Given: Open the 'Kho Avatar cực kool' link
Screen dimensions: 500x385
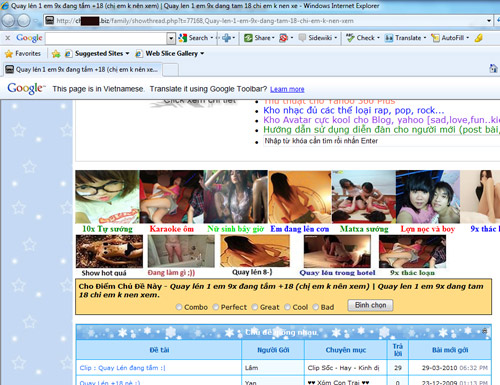Looking at the screenshot, I should (x=381, y=120).
